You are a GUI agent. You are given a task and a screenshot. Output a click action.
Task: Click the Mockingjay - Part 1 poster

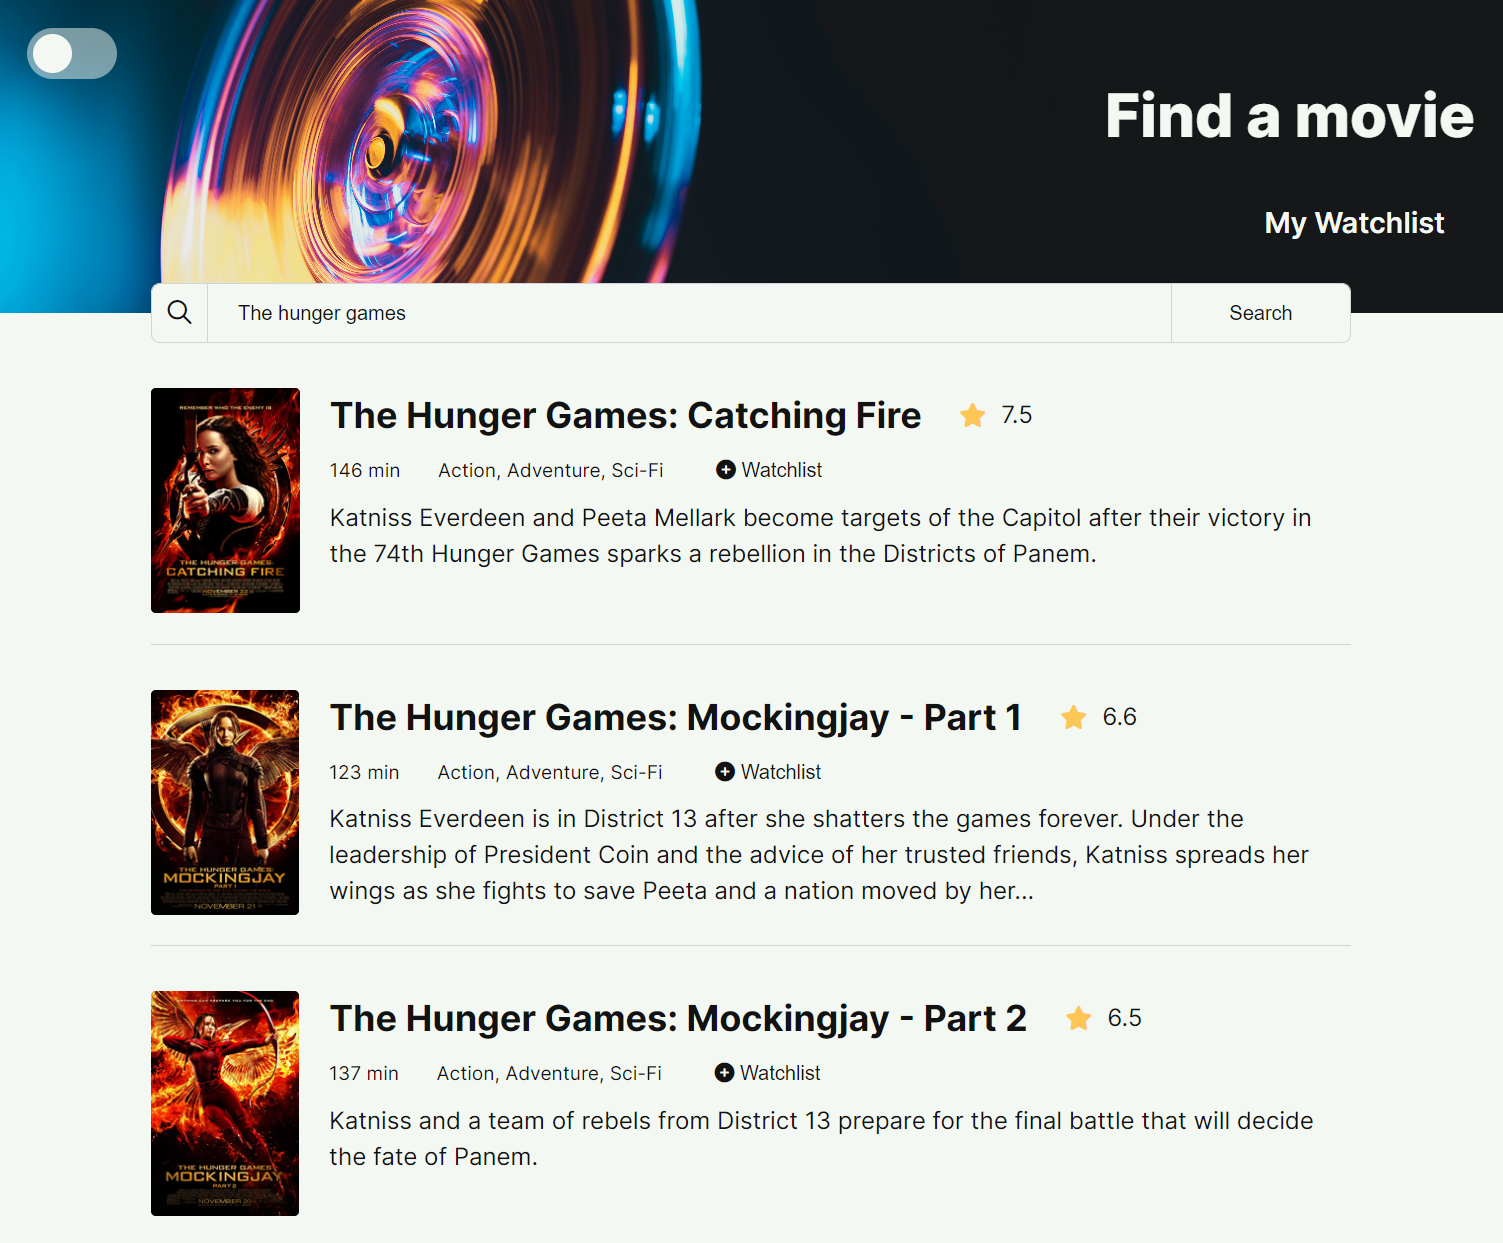224,802
